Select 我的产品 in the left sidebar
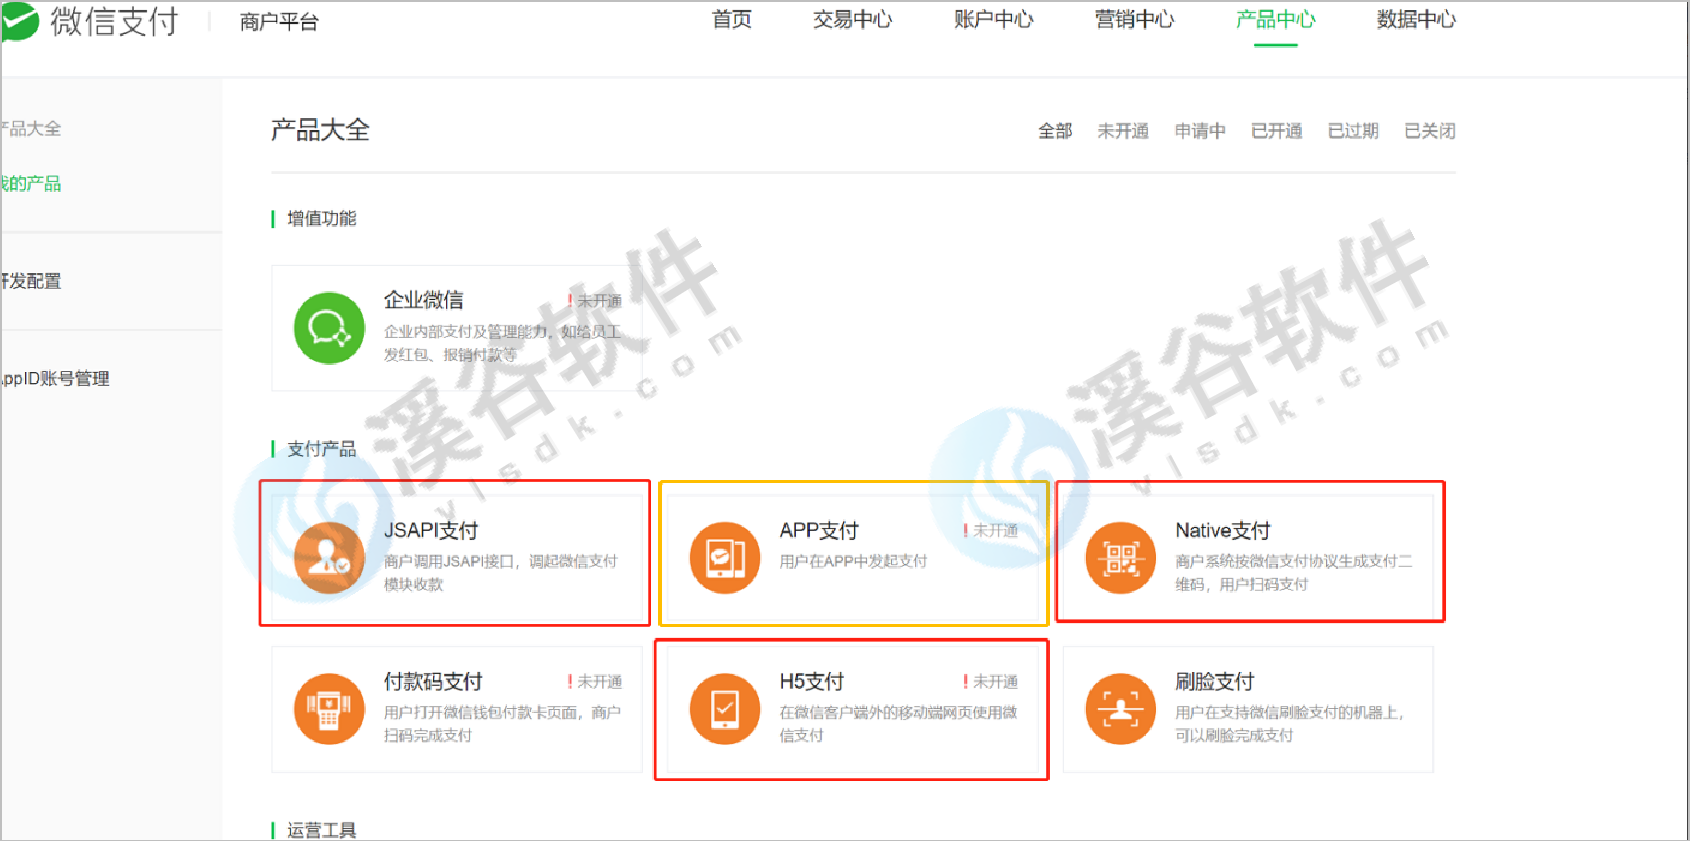Screen dimensions: 1690x841 (31, 184)
